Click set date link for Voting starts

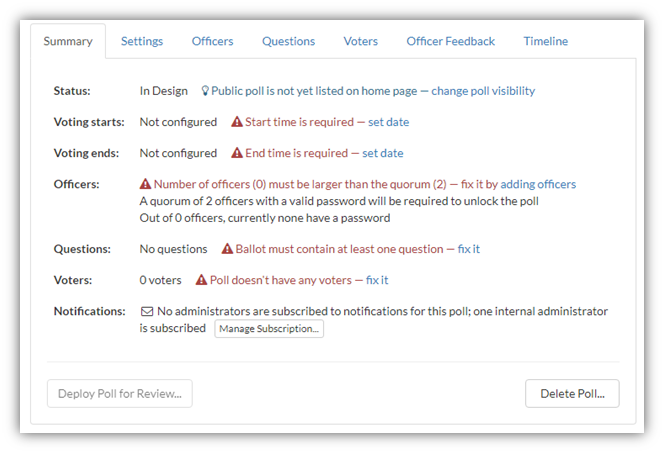tap(388, 122)
